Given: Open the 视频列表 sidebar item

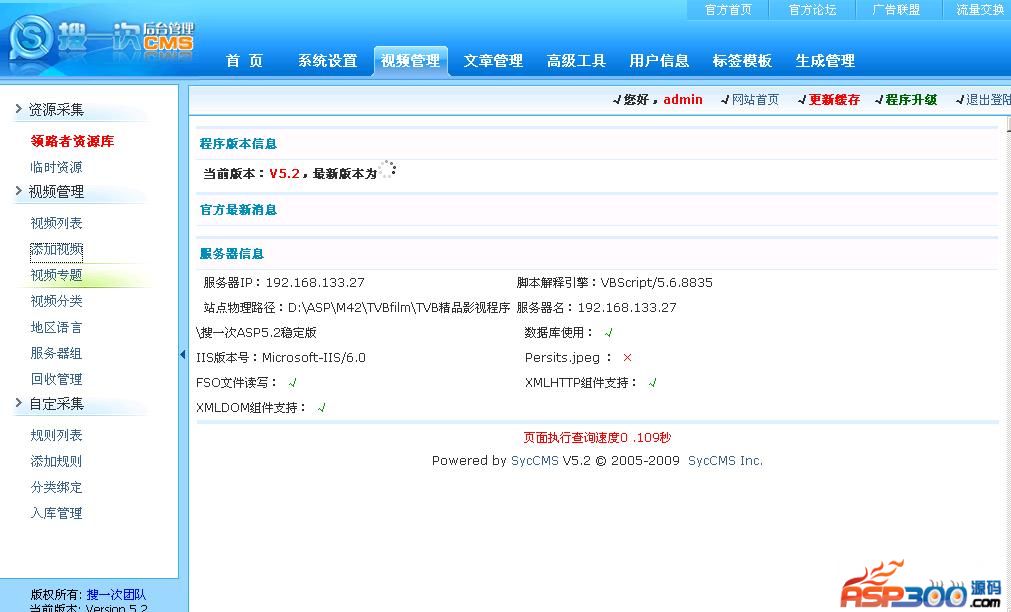Looking at the screenshot, I should click(56, 223).
